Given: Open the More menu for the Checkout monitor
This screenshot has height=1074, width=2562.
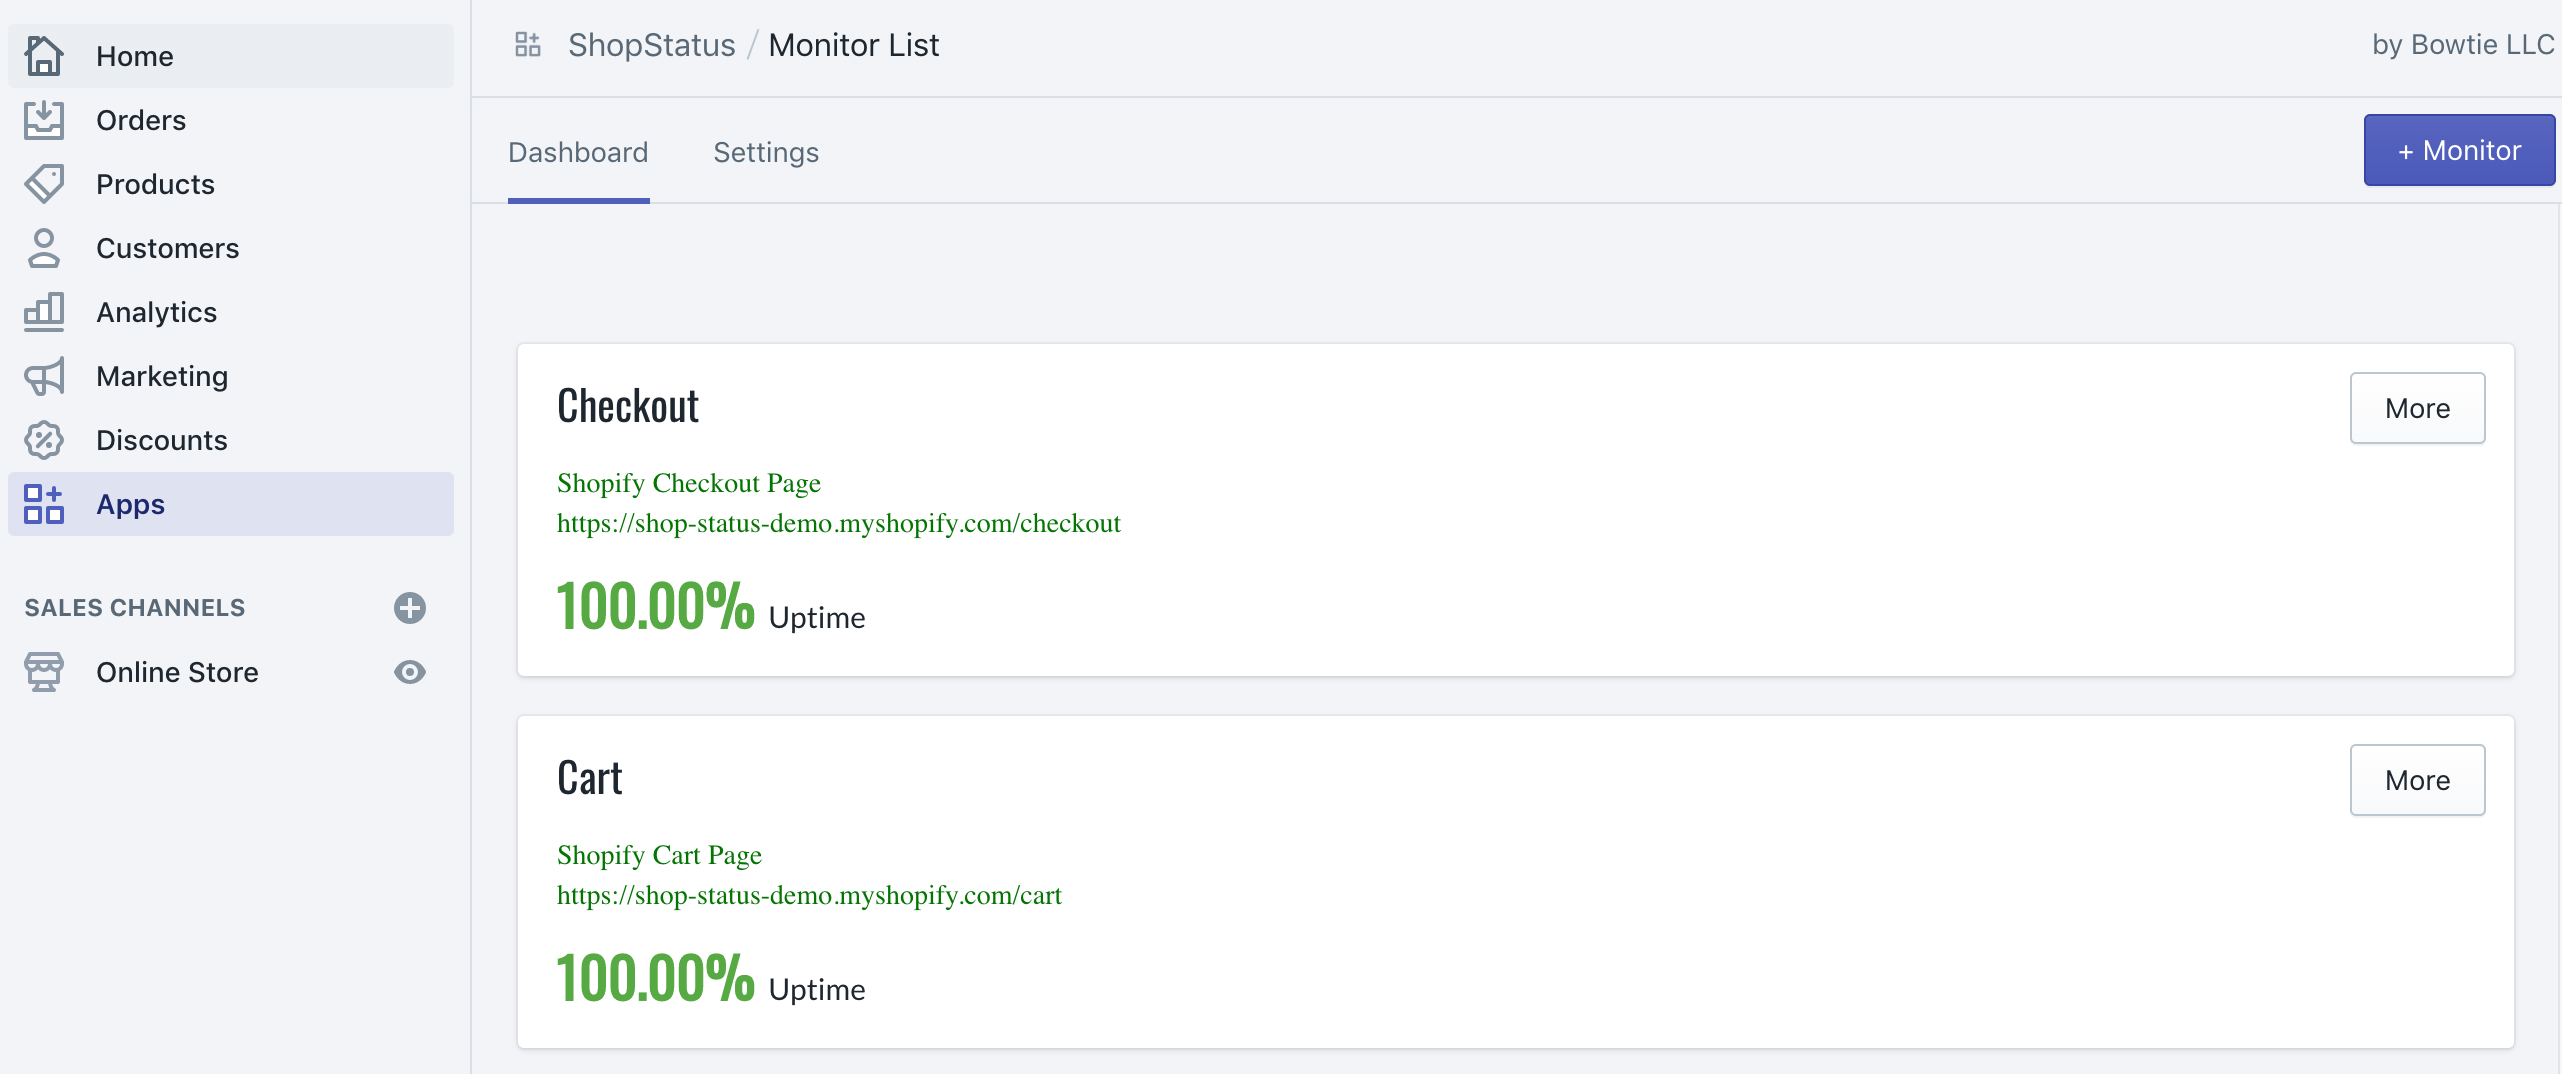Looking at the screenshot, I should tap(2417, 408).
